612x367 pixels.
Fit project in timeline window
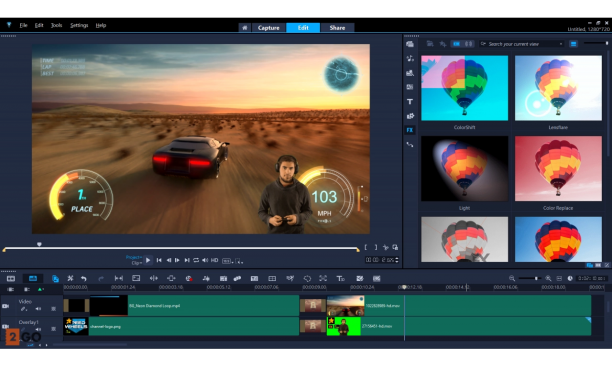pos(559,278)
